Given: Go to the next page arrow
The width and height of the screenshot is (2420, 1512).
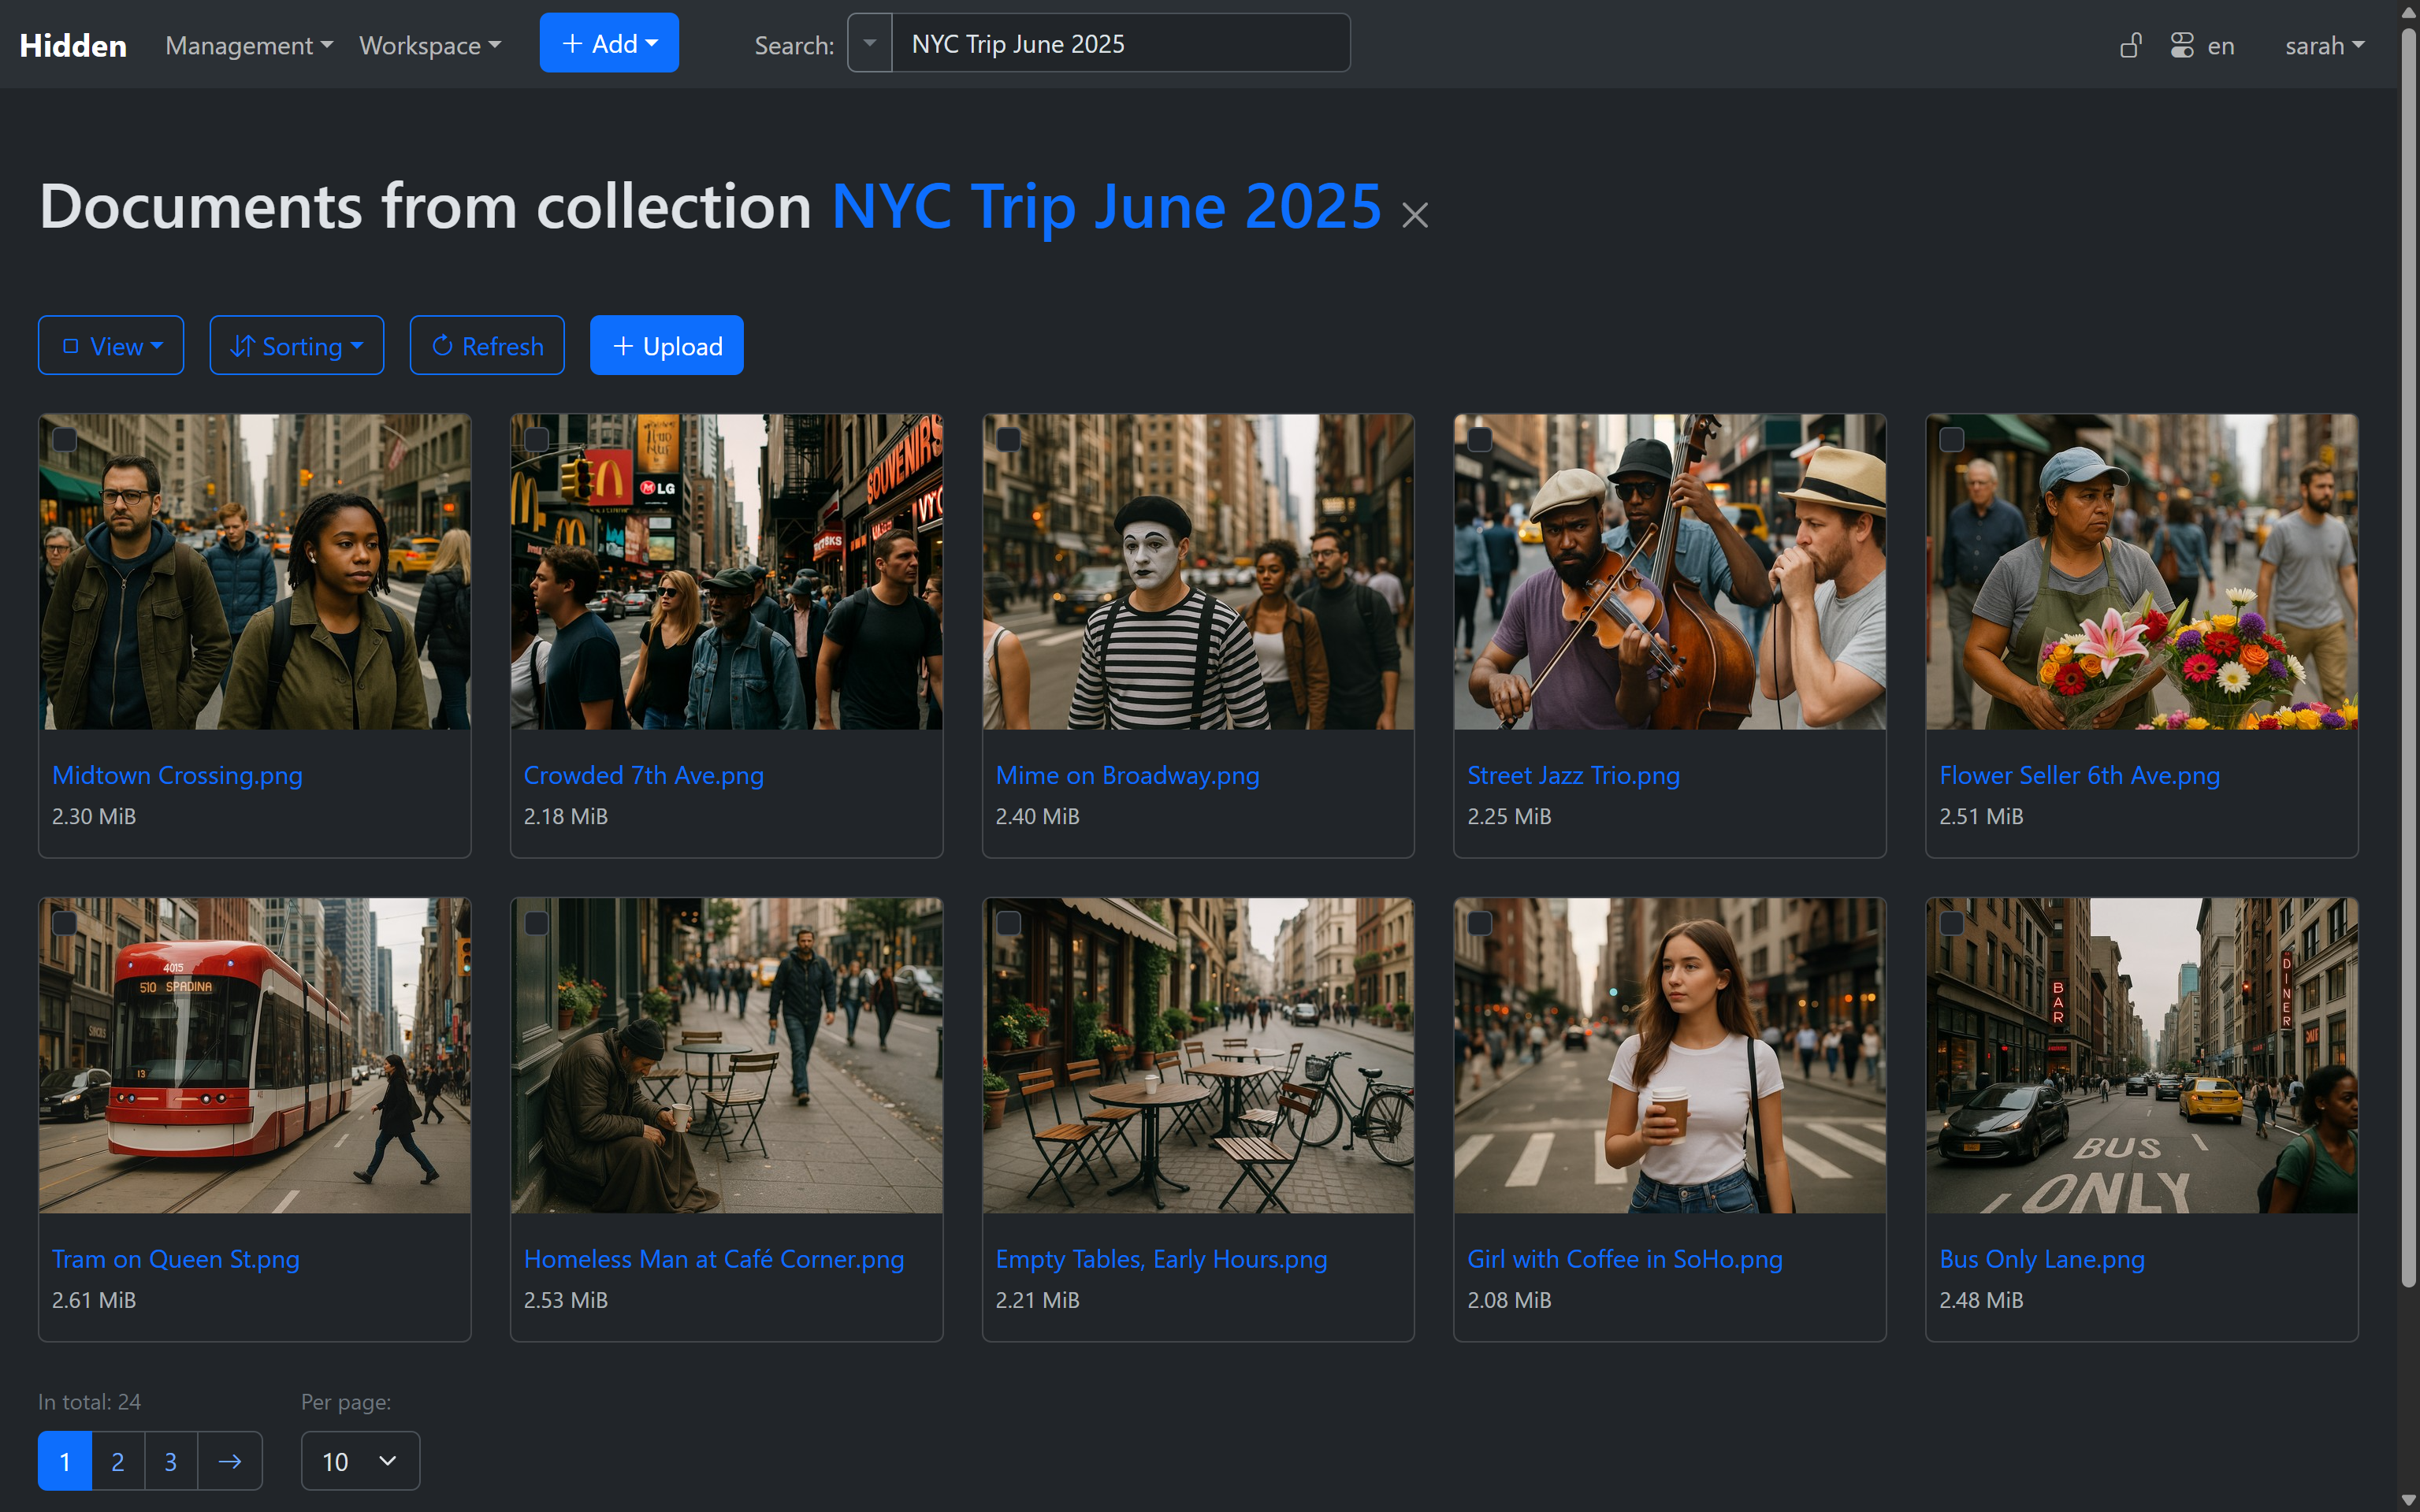Looking at the screenshot, I should 230,1461.
